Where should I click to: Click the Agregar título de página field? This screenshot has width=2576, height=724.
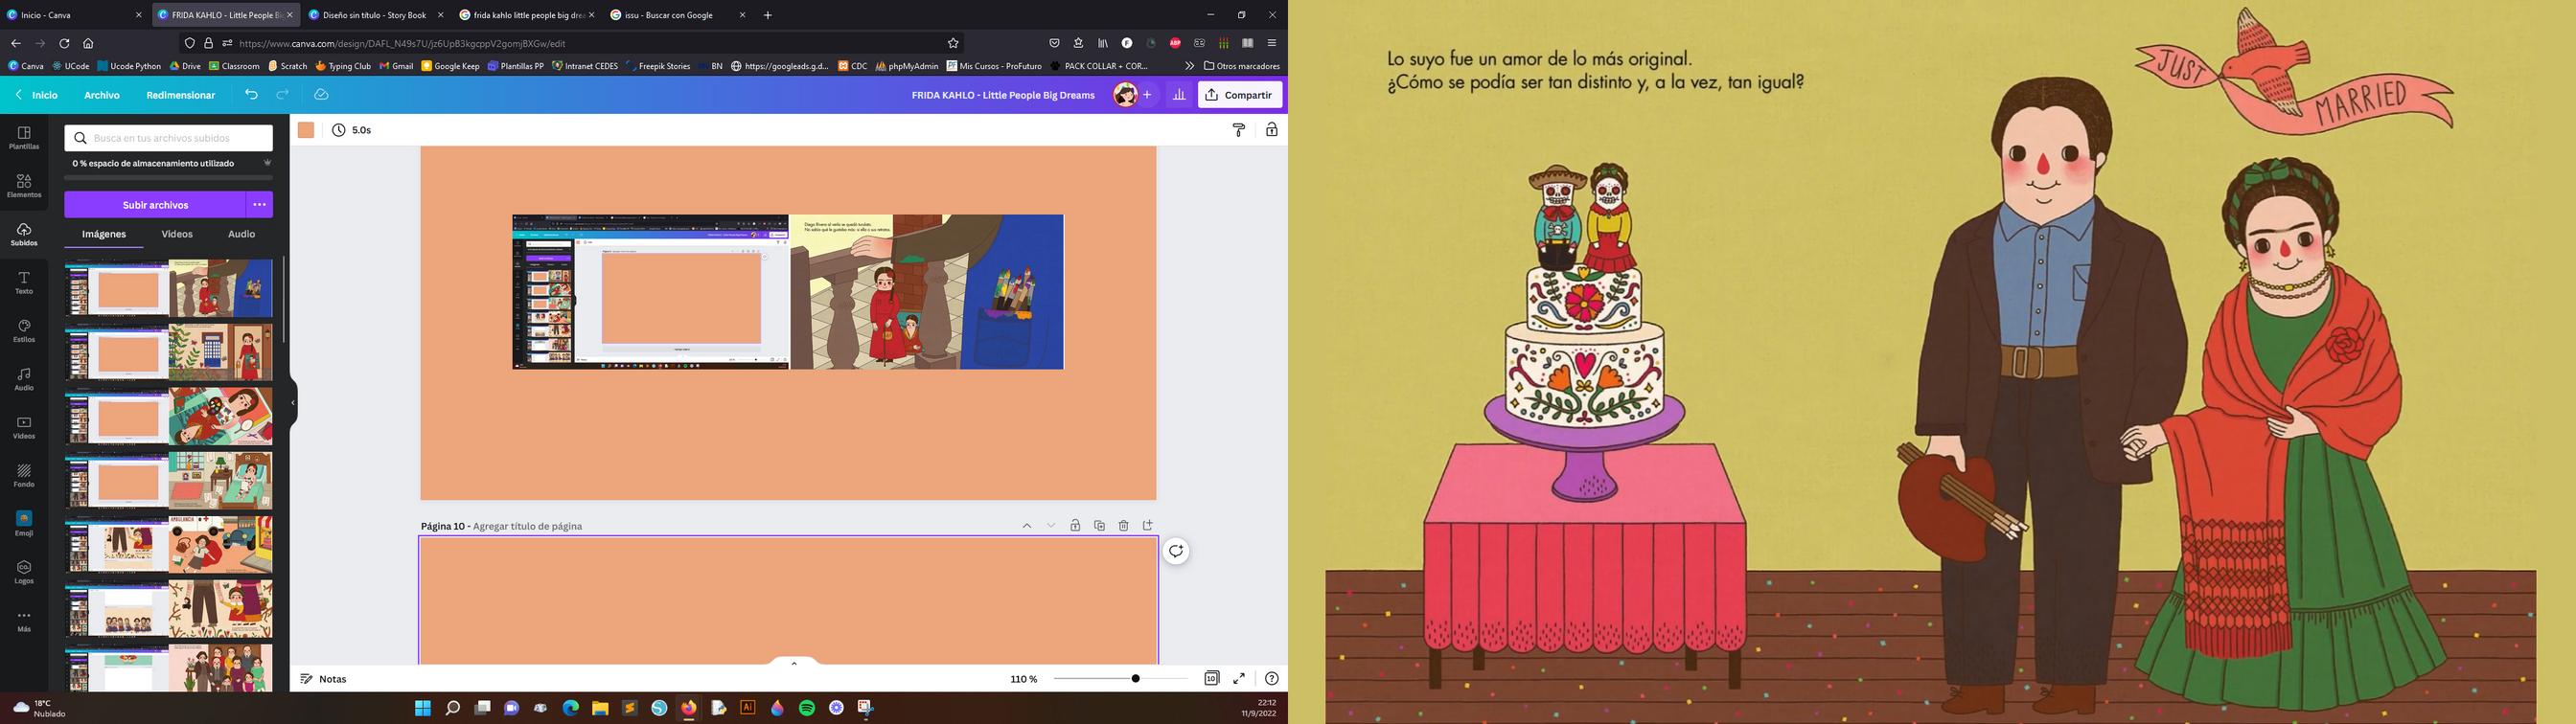pyautogui.click(x=527, y=526)
